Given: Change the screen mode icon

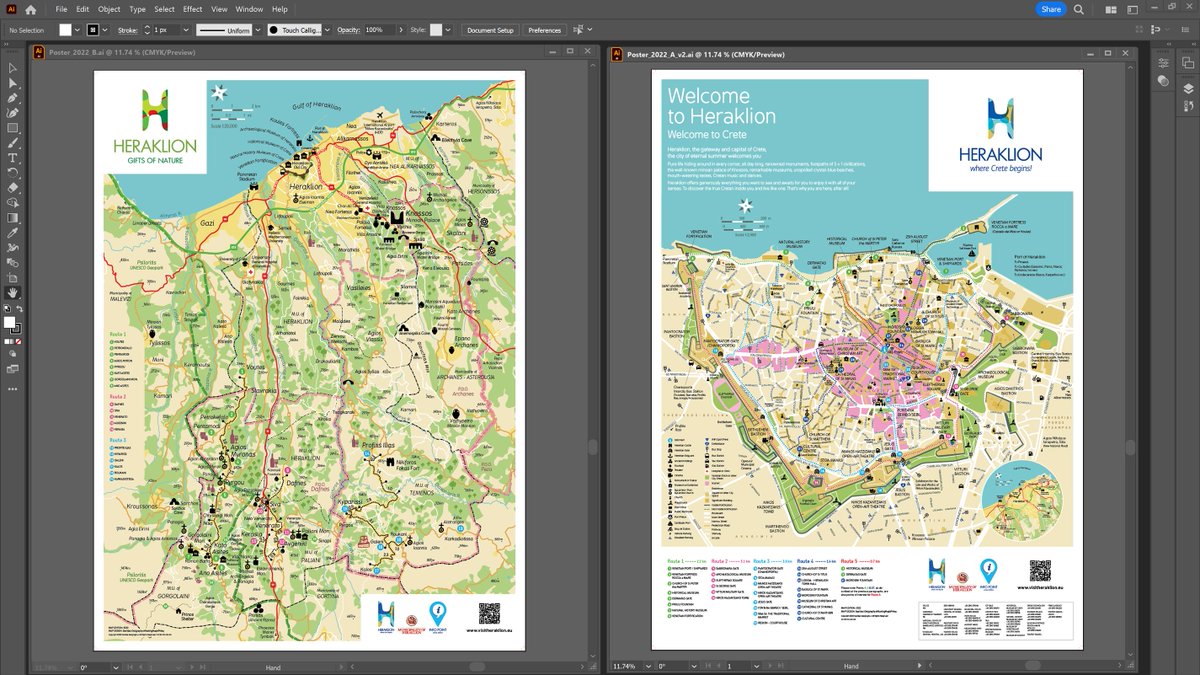Looking at the screenshot, I should 13,369.
